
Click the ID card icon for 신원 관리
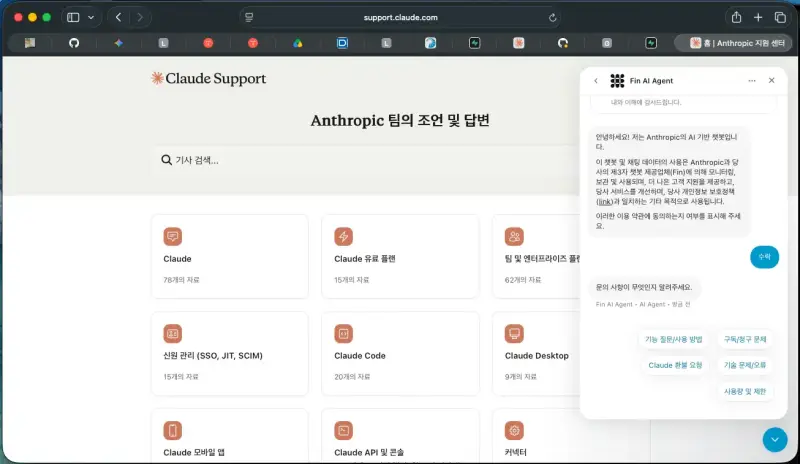click(172, 333)
